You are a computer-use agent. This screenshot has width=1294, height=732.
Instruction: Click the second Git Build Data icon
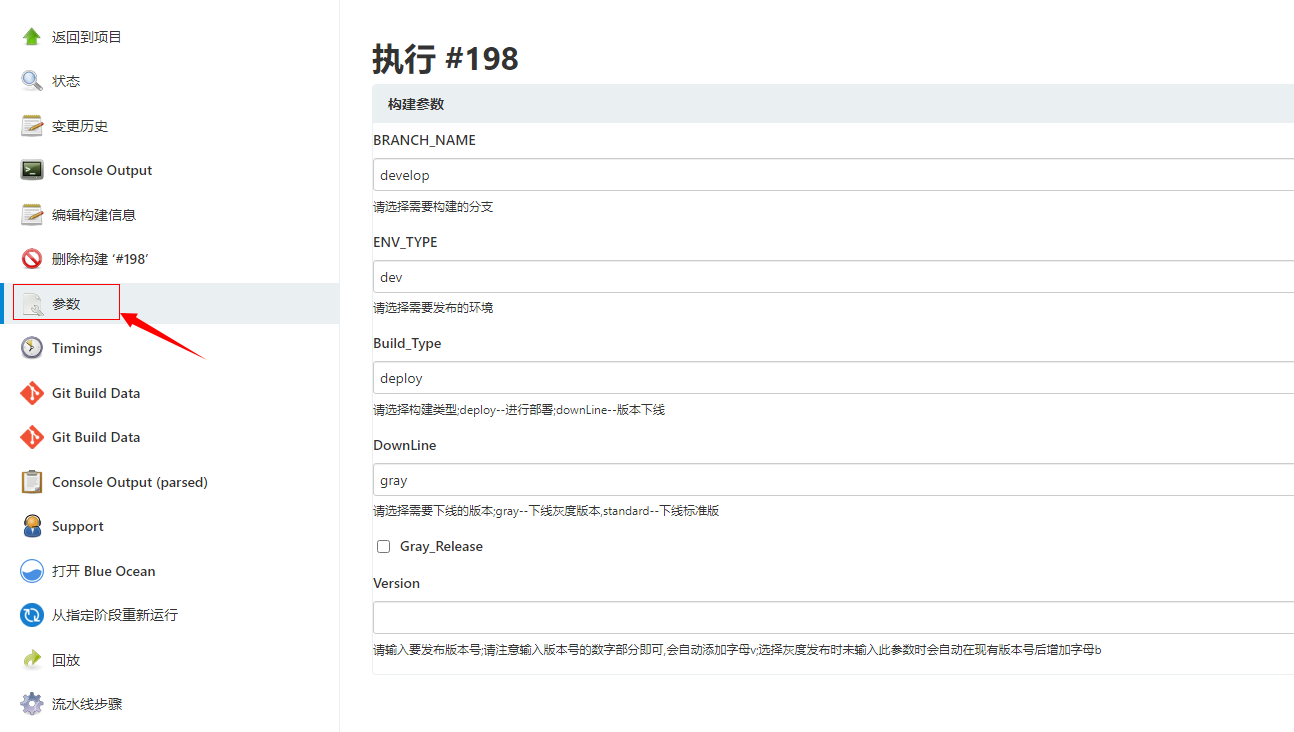click(32, 437)
